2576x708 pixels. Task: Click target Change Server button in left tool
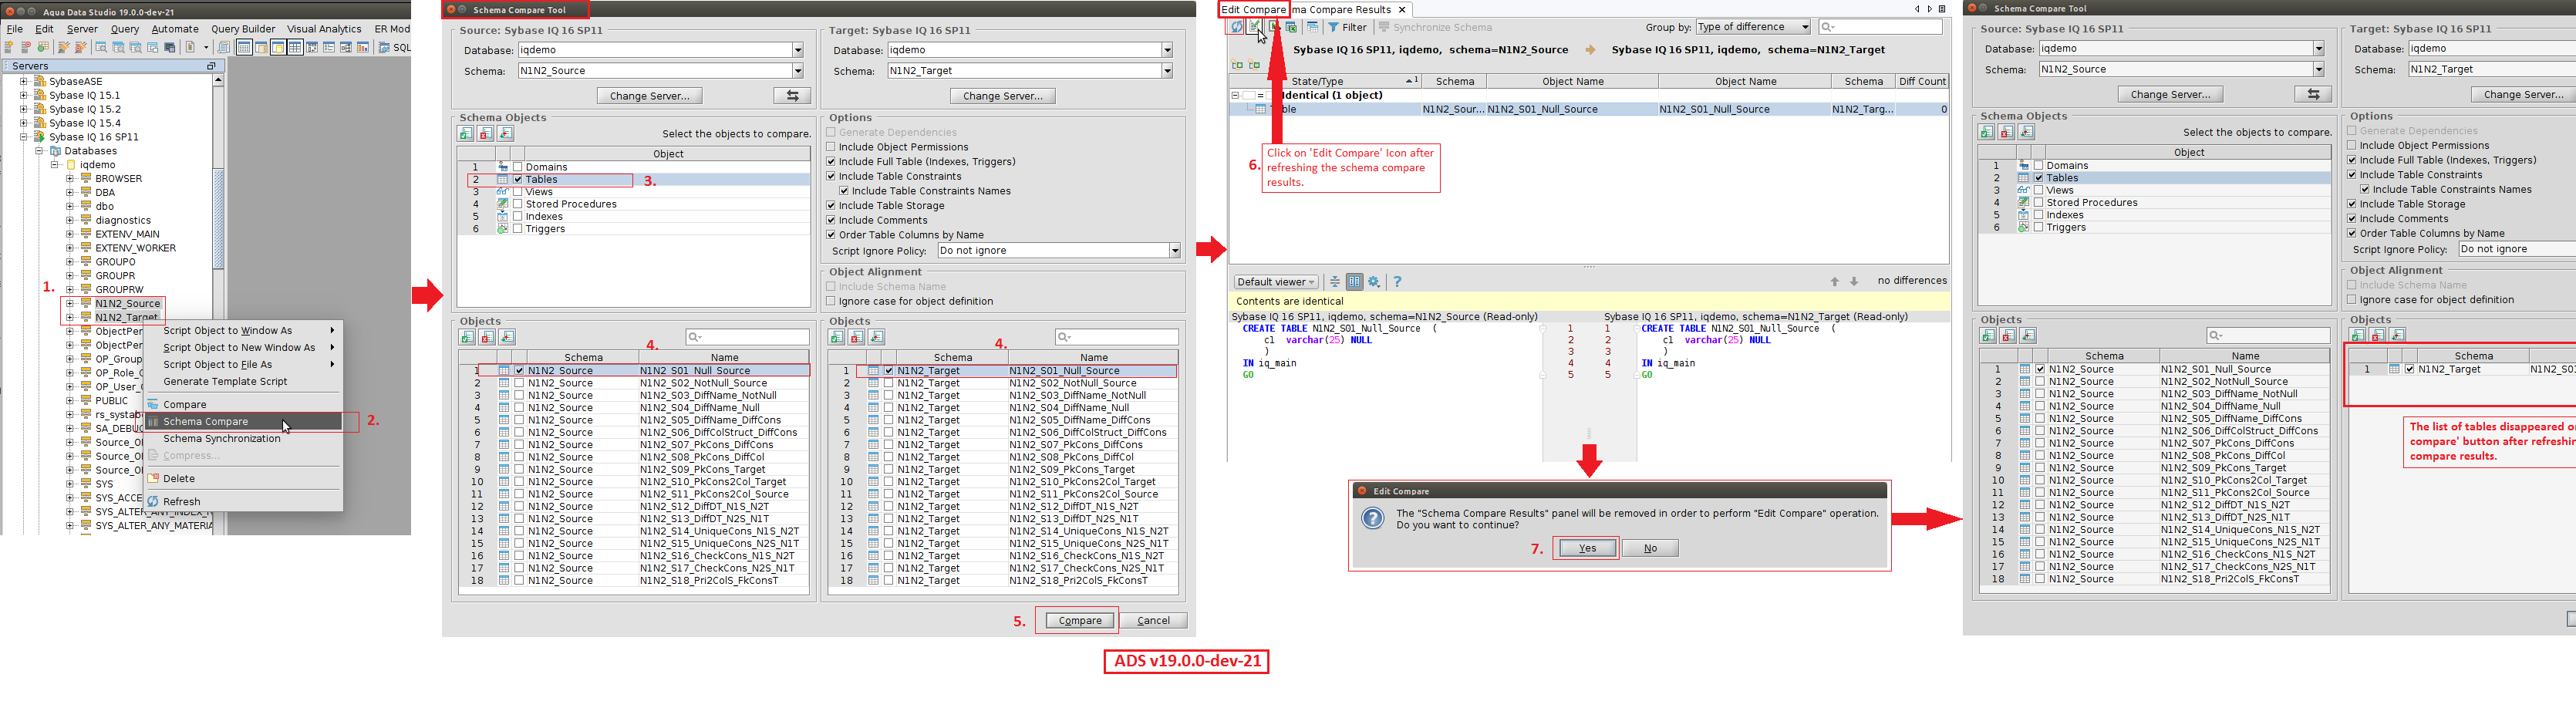pos(1002,96)
